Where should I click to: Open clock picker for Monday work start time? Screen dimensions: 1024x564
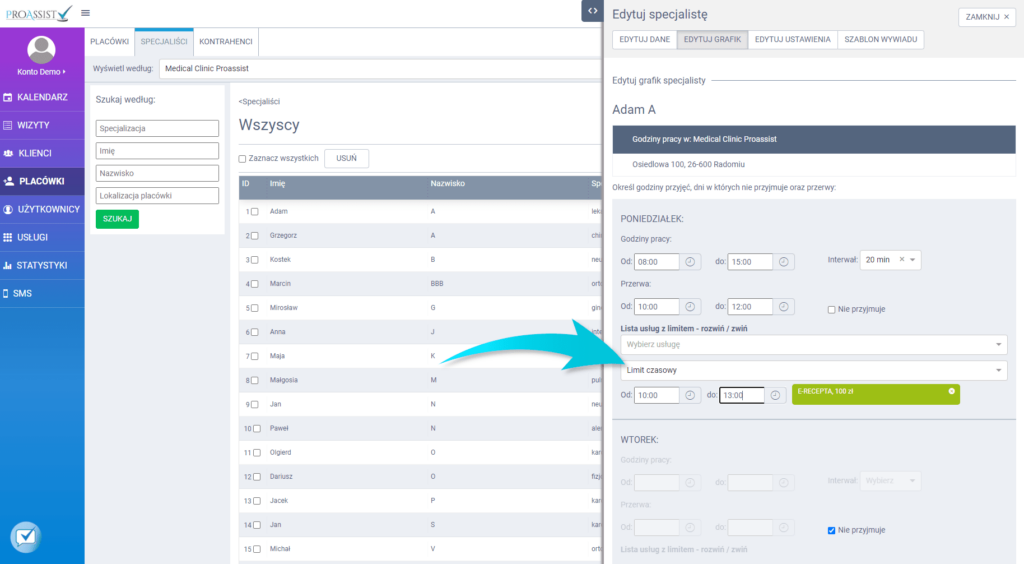690,262
